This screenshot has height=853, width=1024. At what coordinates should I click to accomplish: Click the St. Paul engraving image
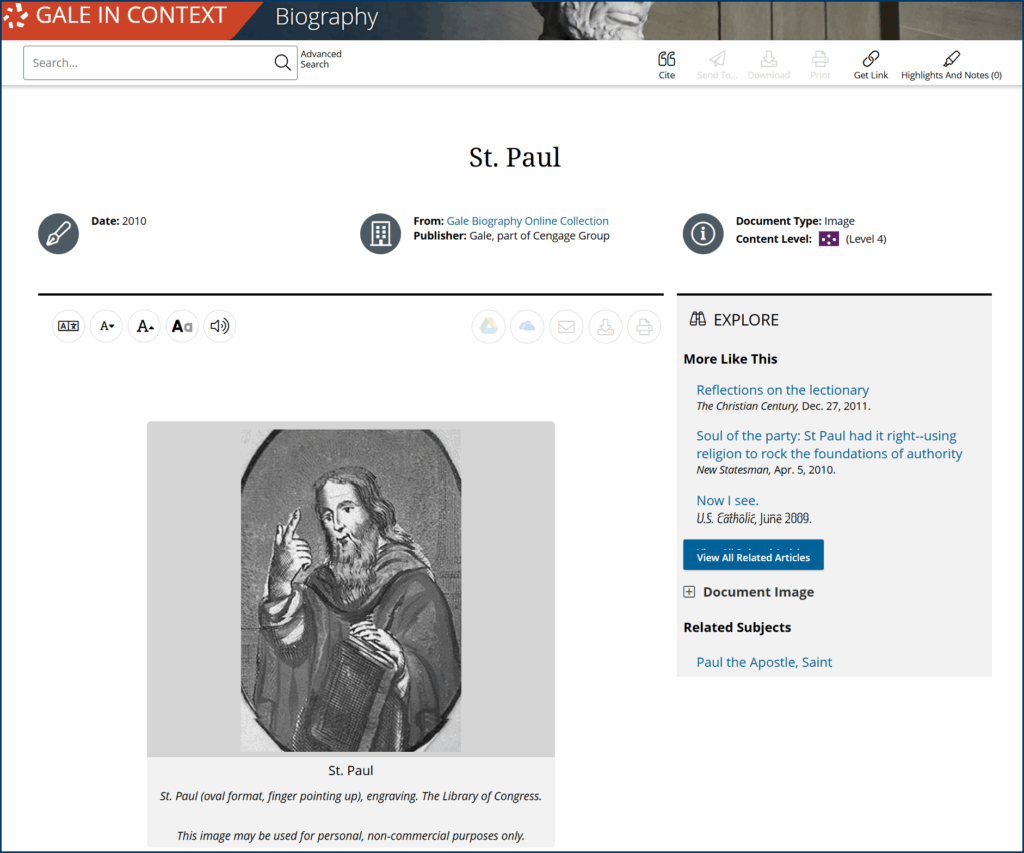click(351, 590)
